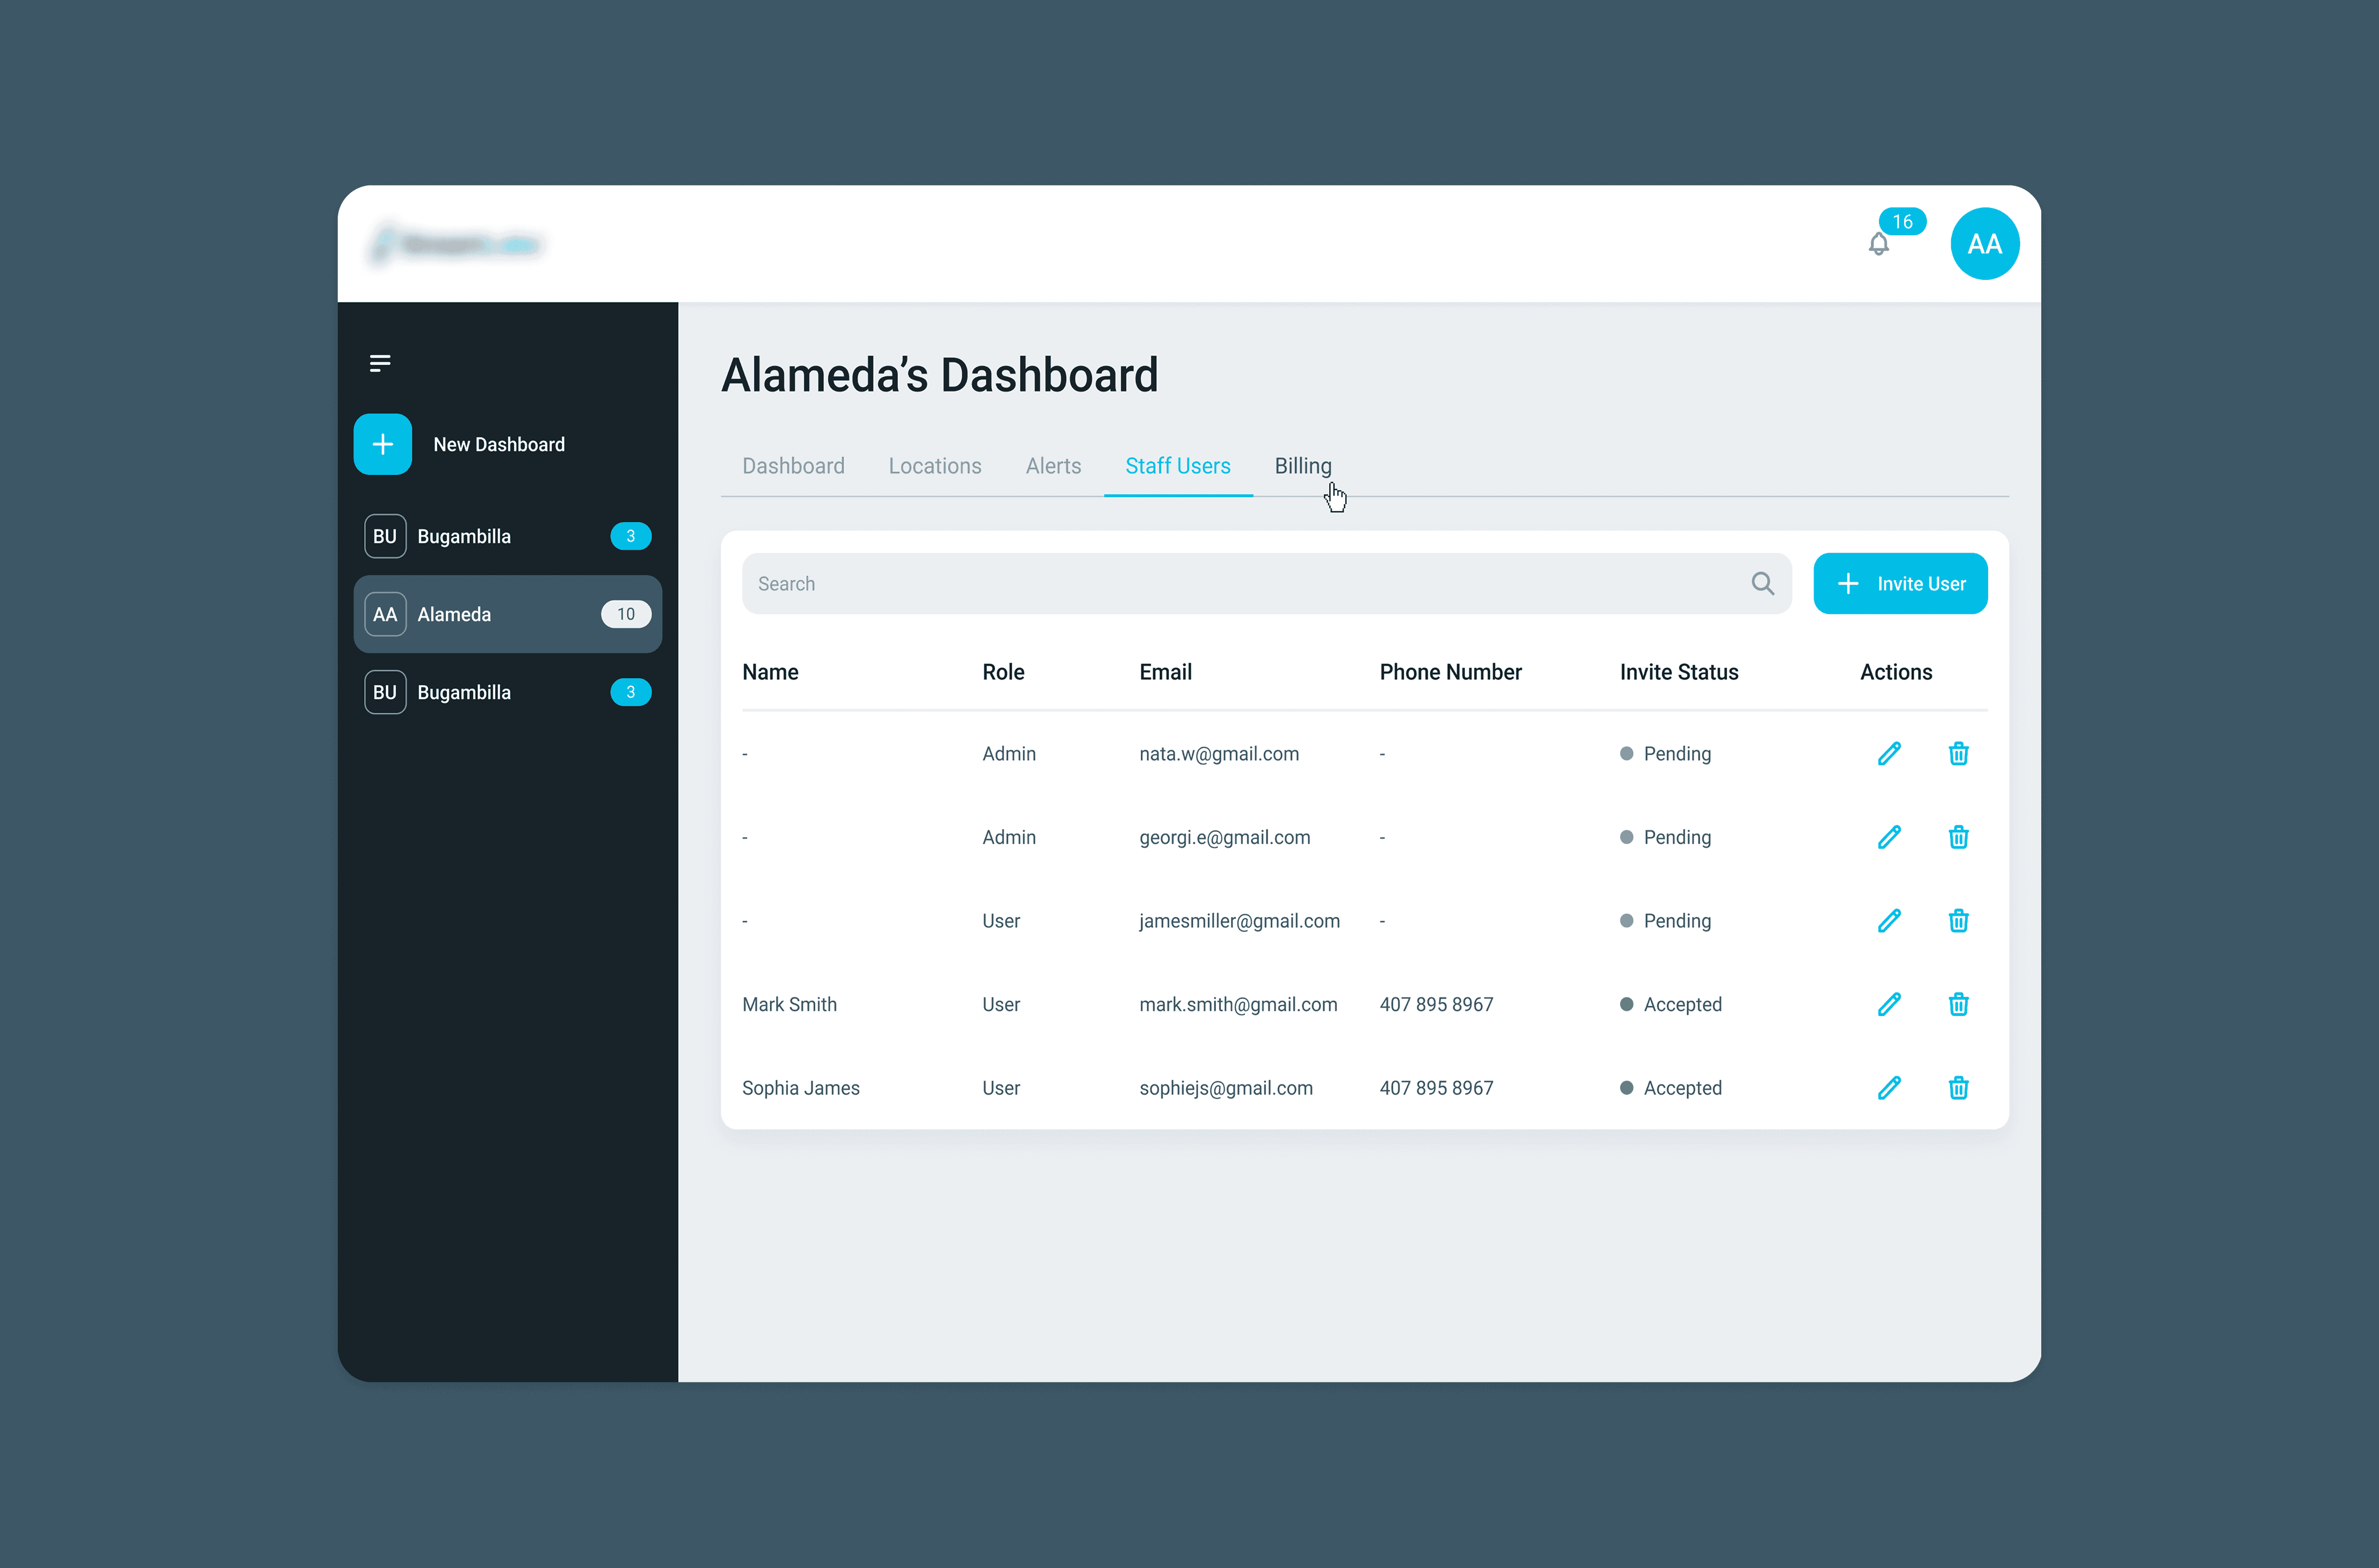
Task: Go to the Alerts tab
Action: 1053,466
